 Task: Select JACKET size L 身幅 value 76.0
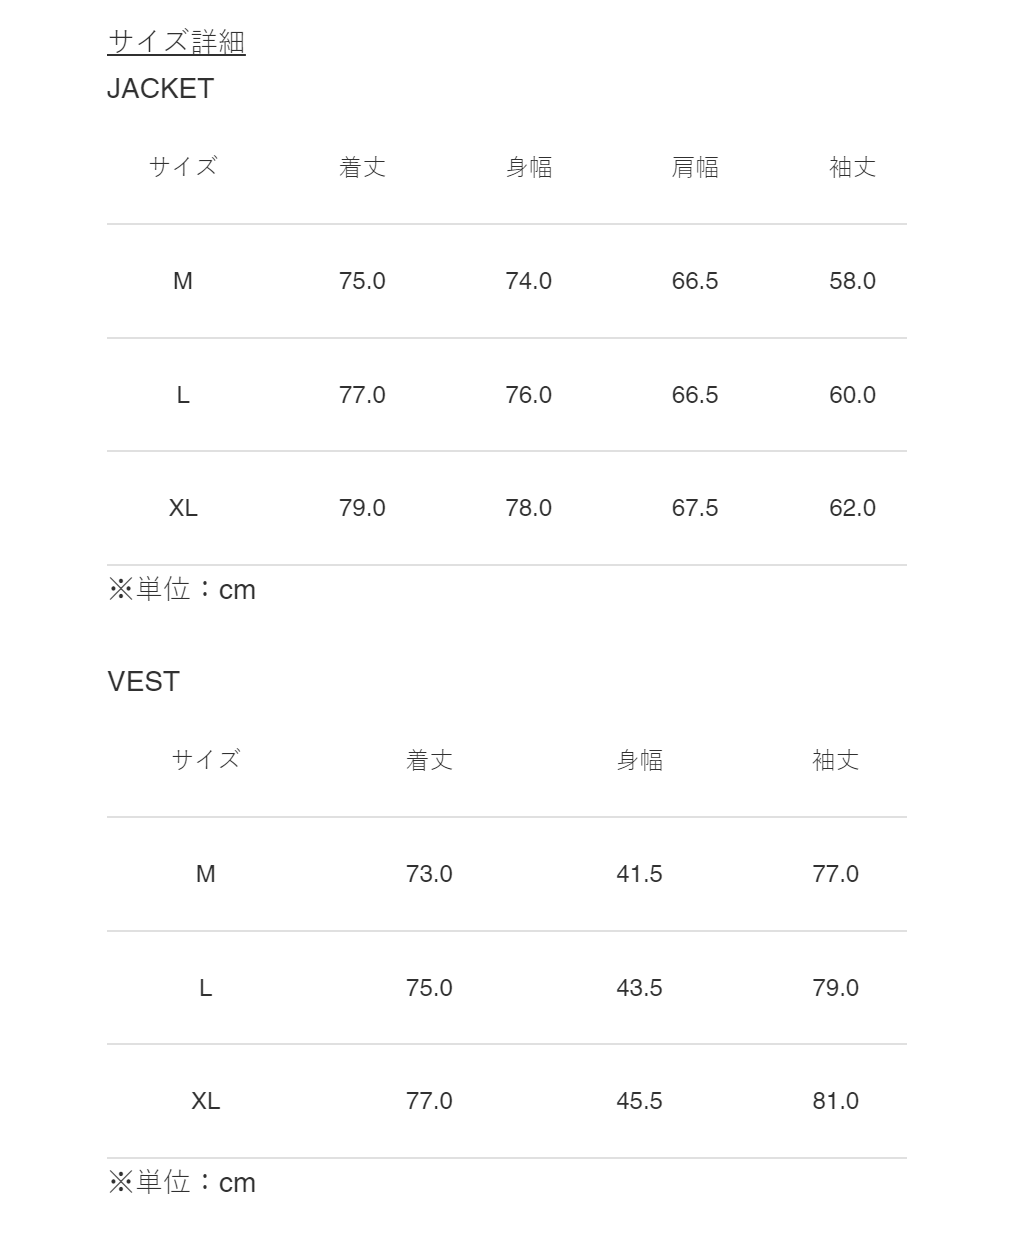[x=529, y=395]
